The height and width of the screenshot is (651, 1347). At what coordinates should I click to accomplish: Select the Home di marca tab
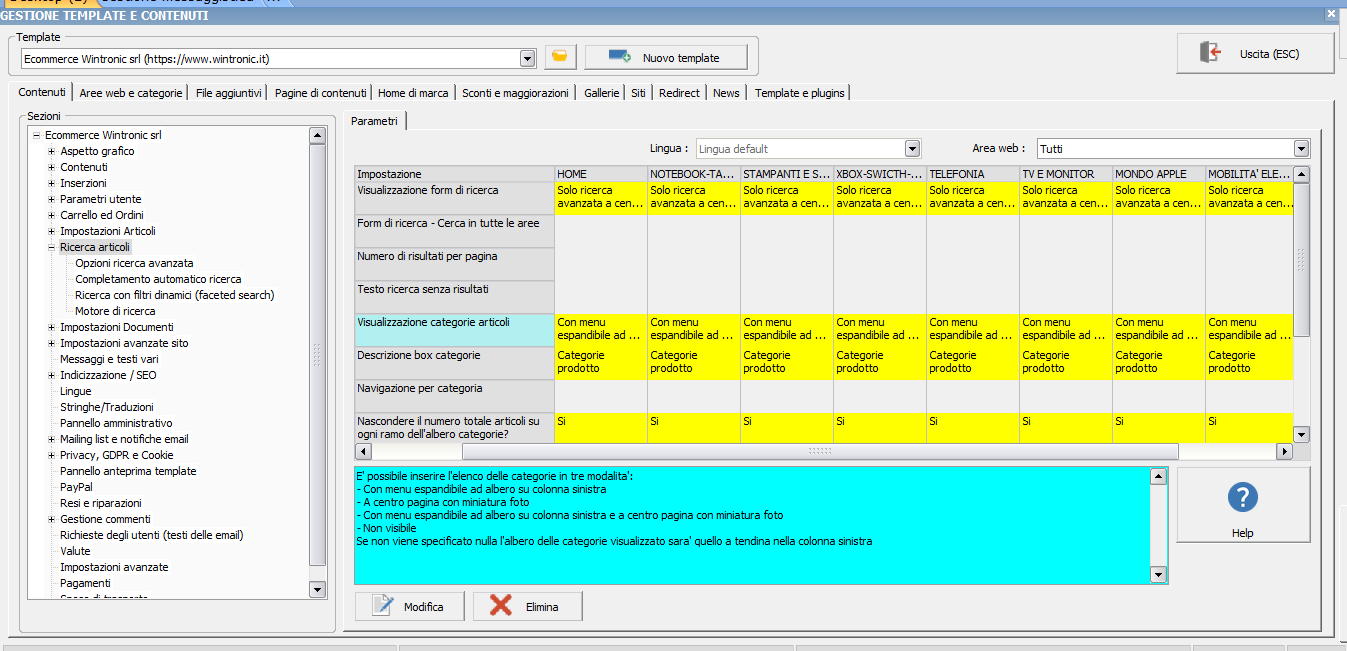[x=413, y=93]
